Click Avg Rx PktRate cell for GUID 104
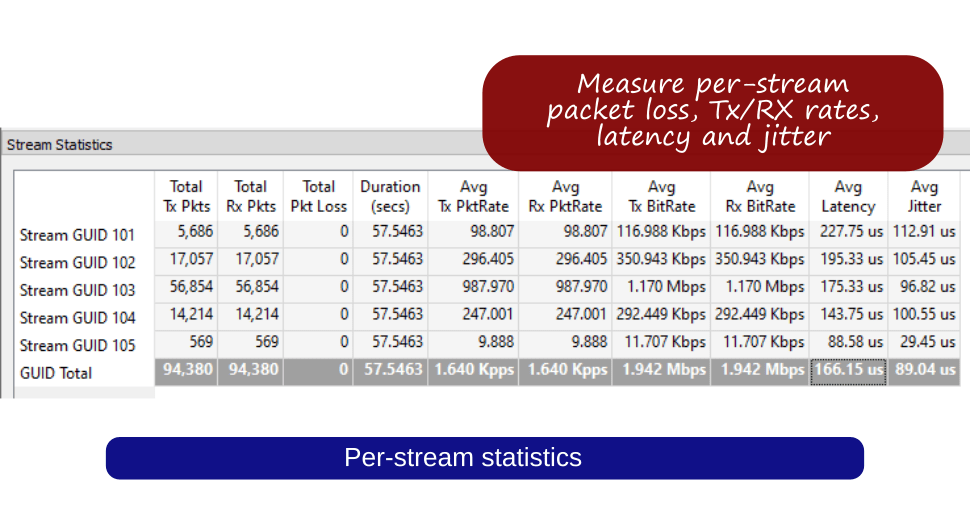The image size is (970, 526). pos(565,316)
